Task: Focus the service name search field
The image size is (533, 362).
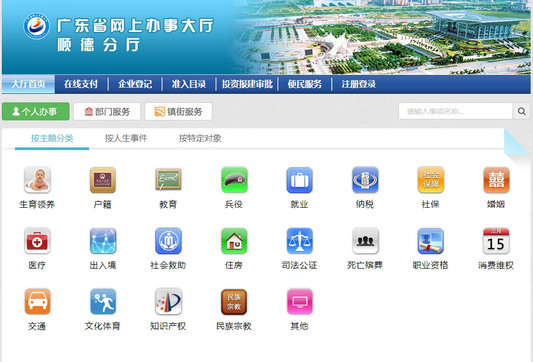Action: pos(455,111)
